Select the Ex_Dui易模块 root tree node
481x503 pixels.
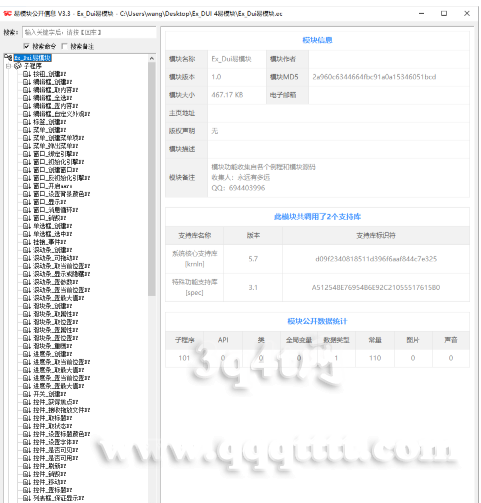click(33, 58)
